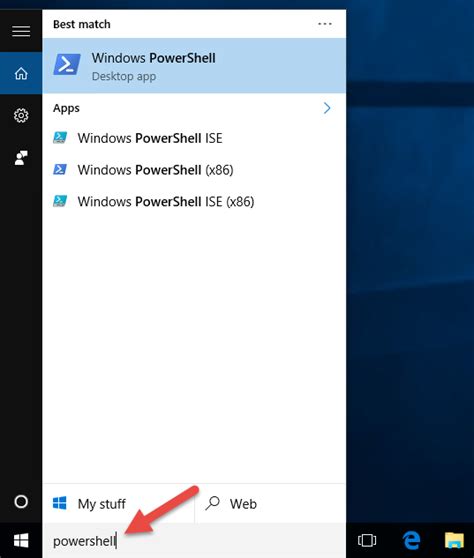Screen dimensions: 474x558
Task: Switch to My stuff search filter
Action: (x=118, y=504)
